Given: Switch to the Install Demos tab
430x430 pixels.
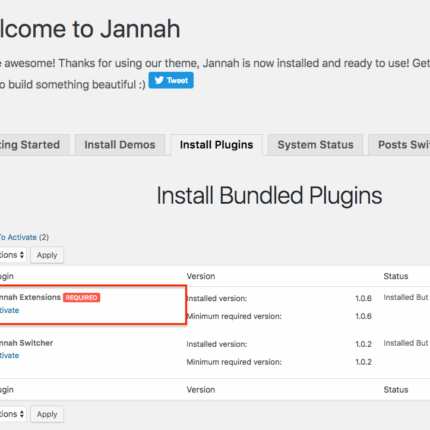Looking at the screenshot, I should 120,145.
